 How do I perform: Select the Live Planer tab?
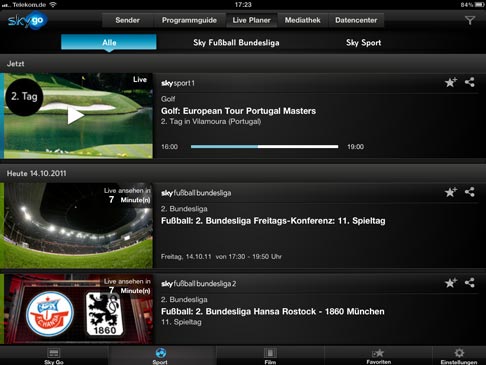251,20
